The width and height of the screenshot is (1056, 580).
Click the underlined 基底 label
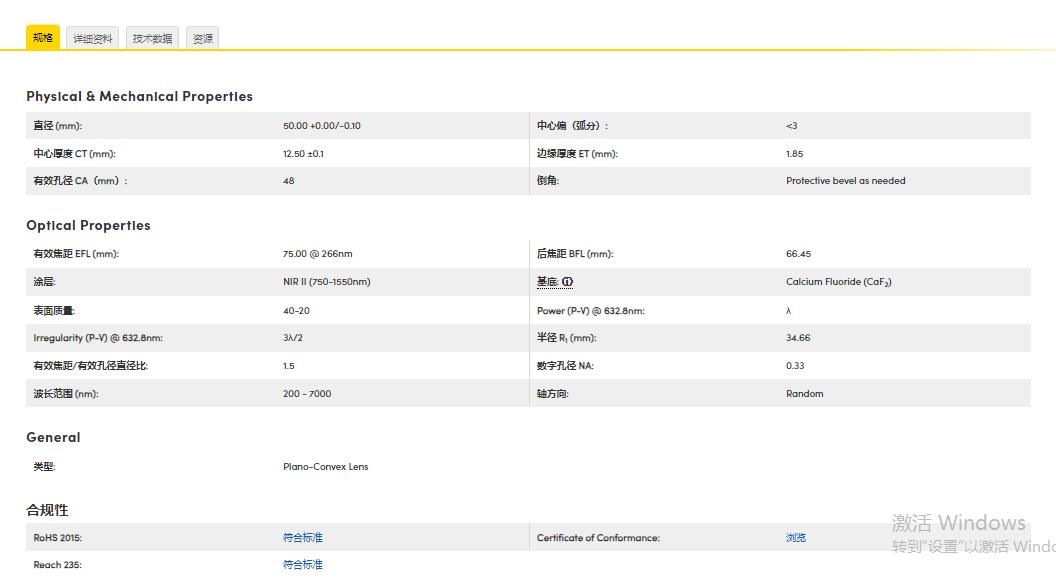549,281
